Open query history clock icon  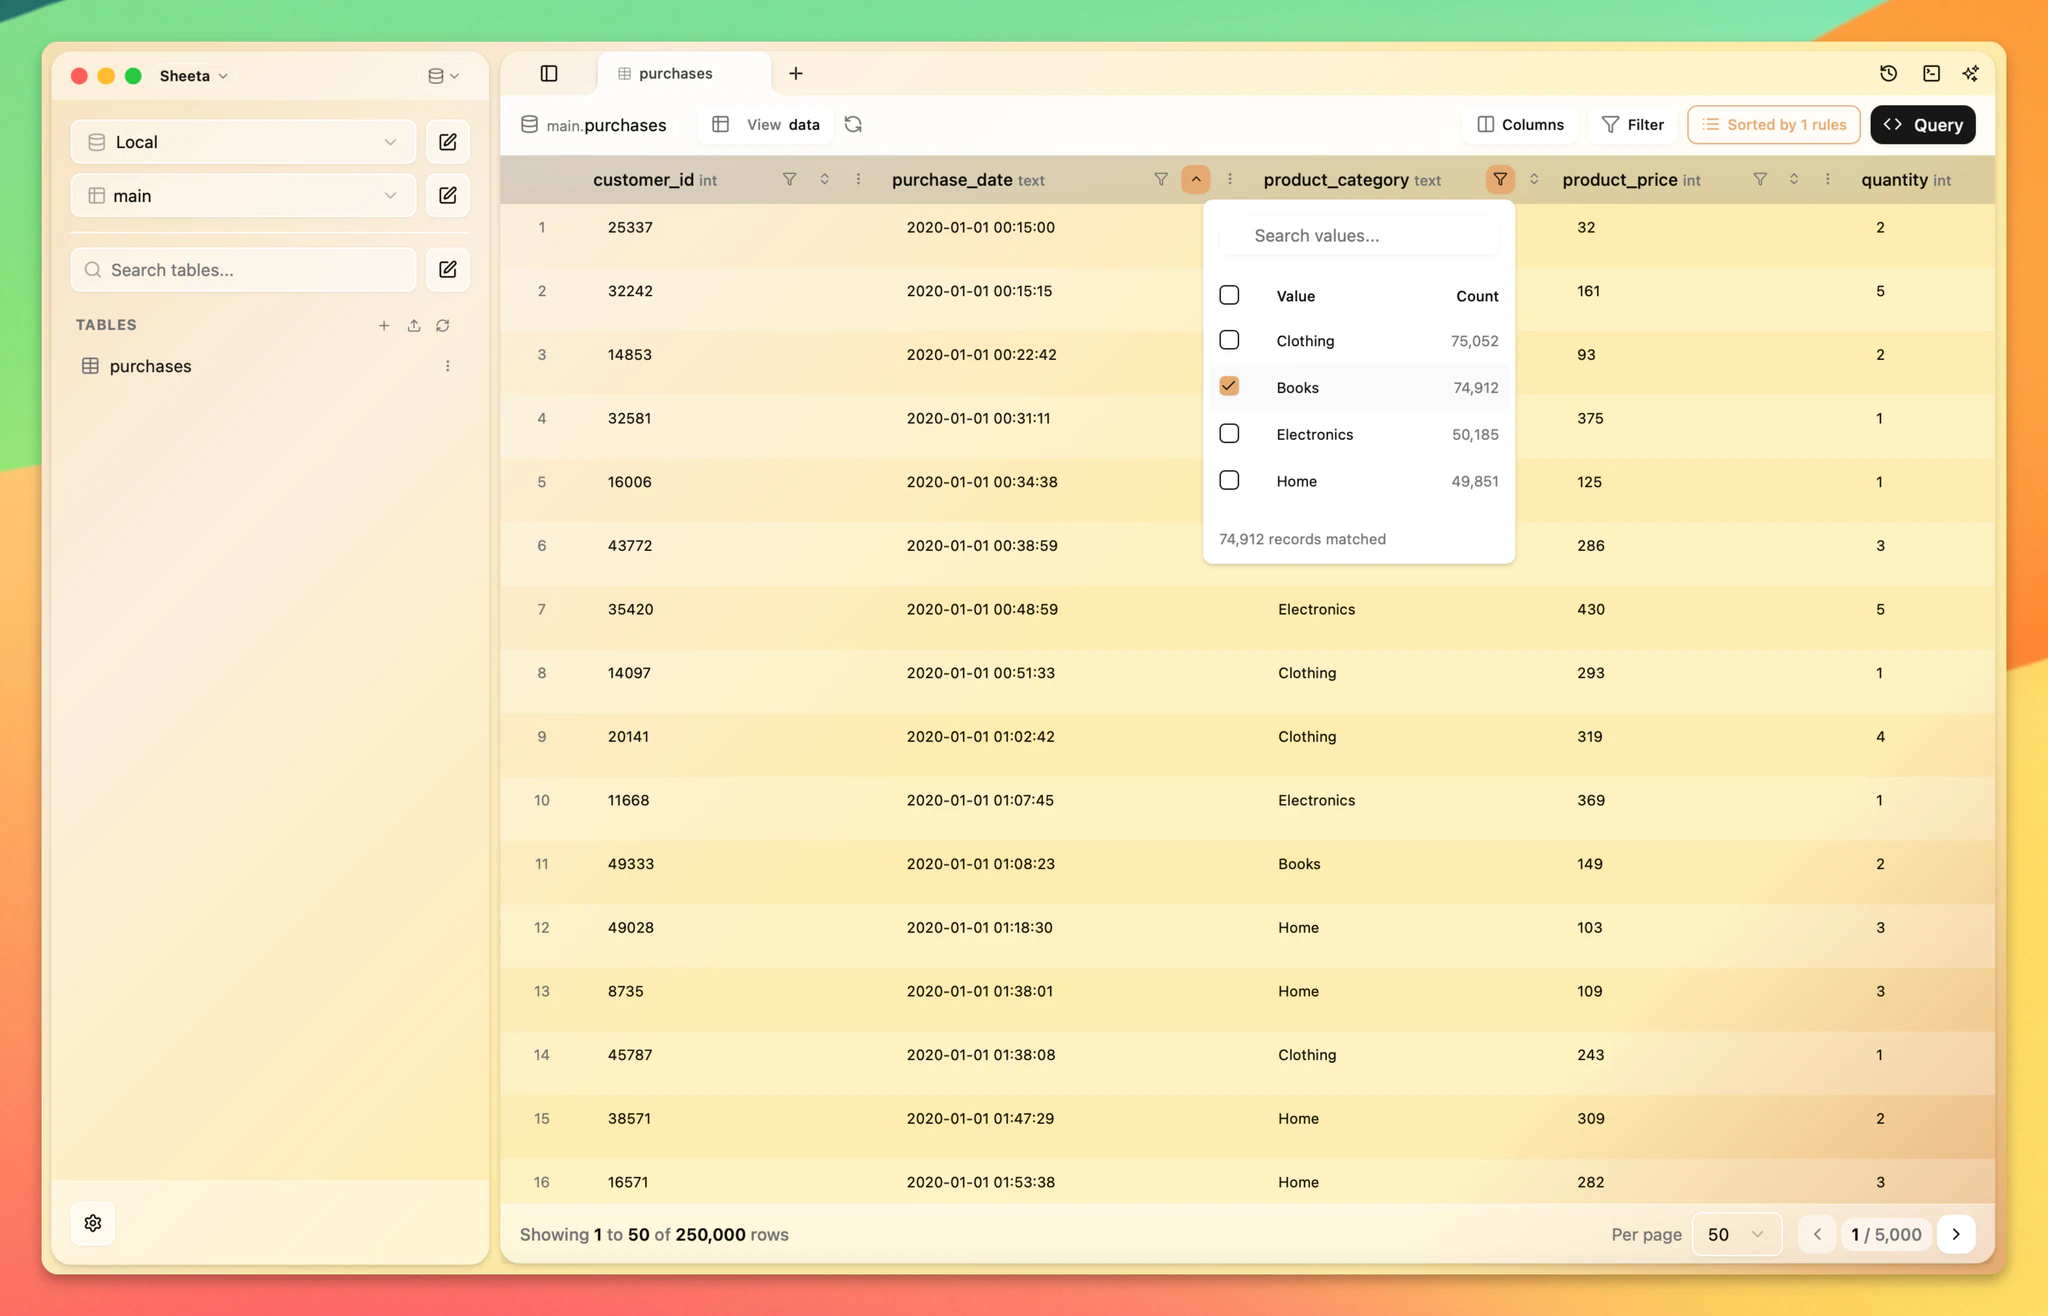tap(1888, 73)
